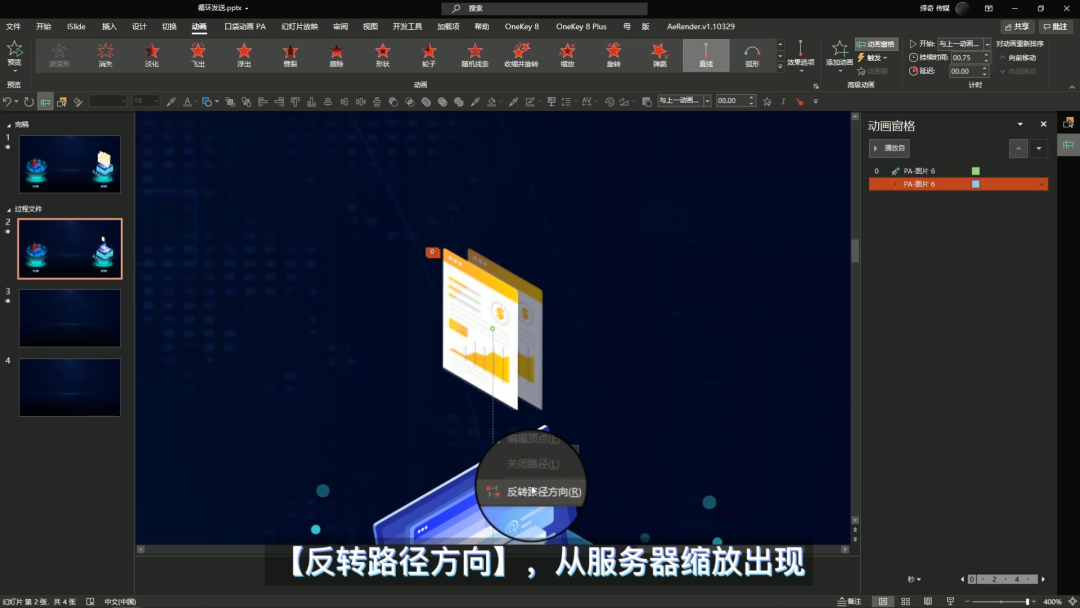
Task: Toggle the Animation Pane (动画窗格) button
Action: (x=876, y=44)
